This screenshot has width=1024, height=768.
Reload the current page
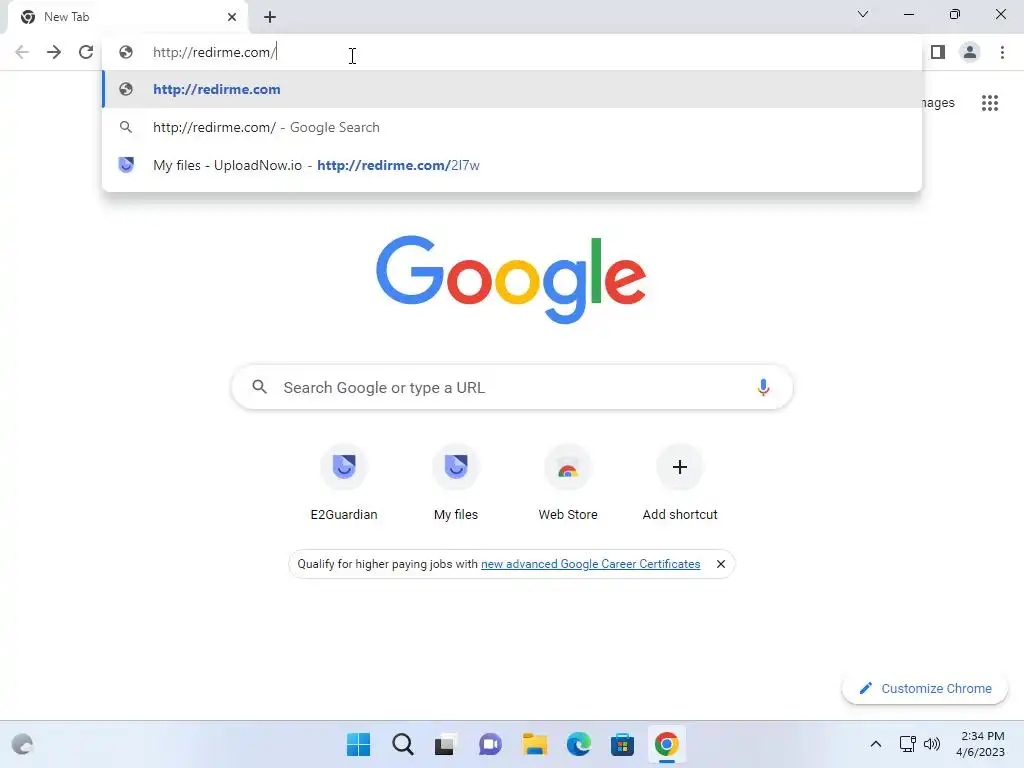86,52
